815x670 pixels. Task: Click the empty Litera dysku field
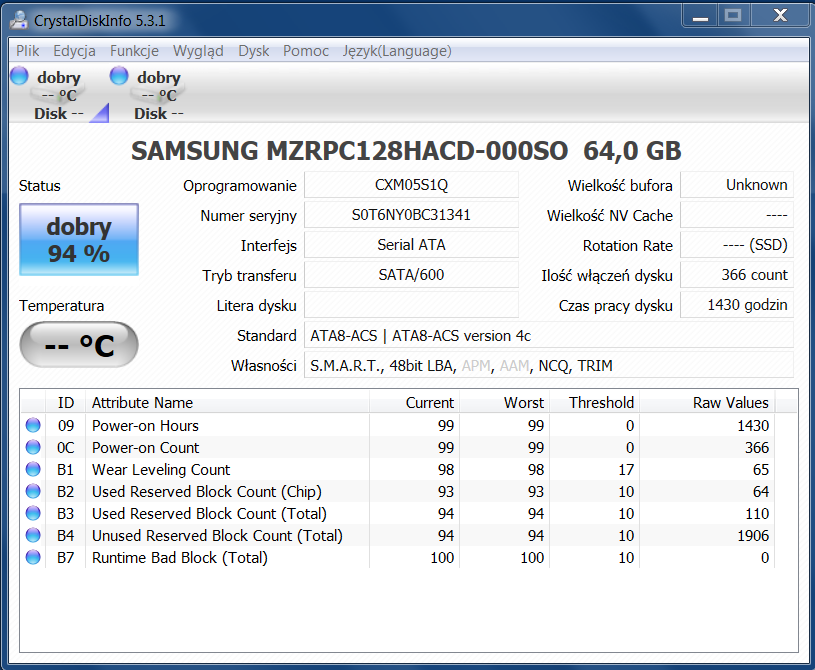pos(411,305)
